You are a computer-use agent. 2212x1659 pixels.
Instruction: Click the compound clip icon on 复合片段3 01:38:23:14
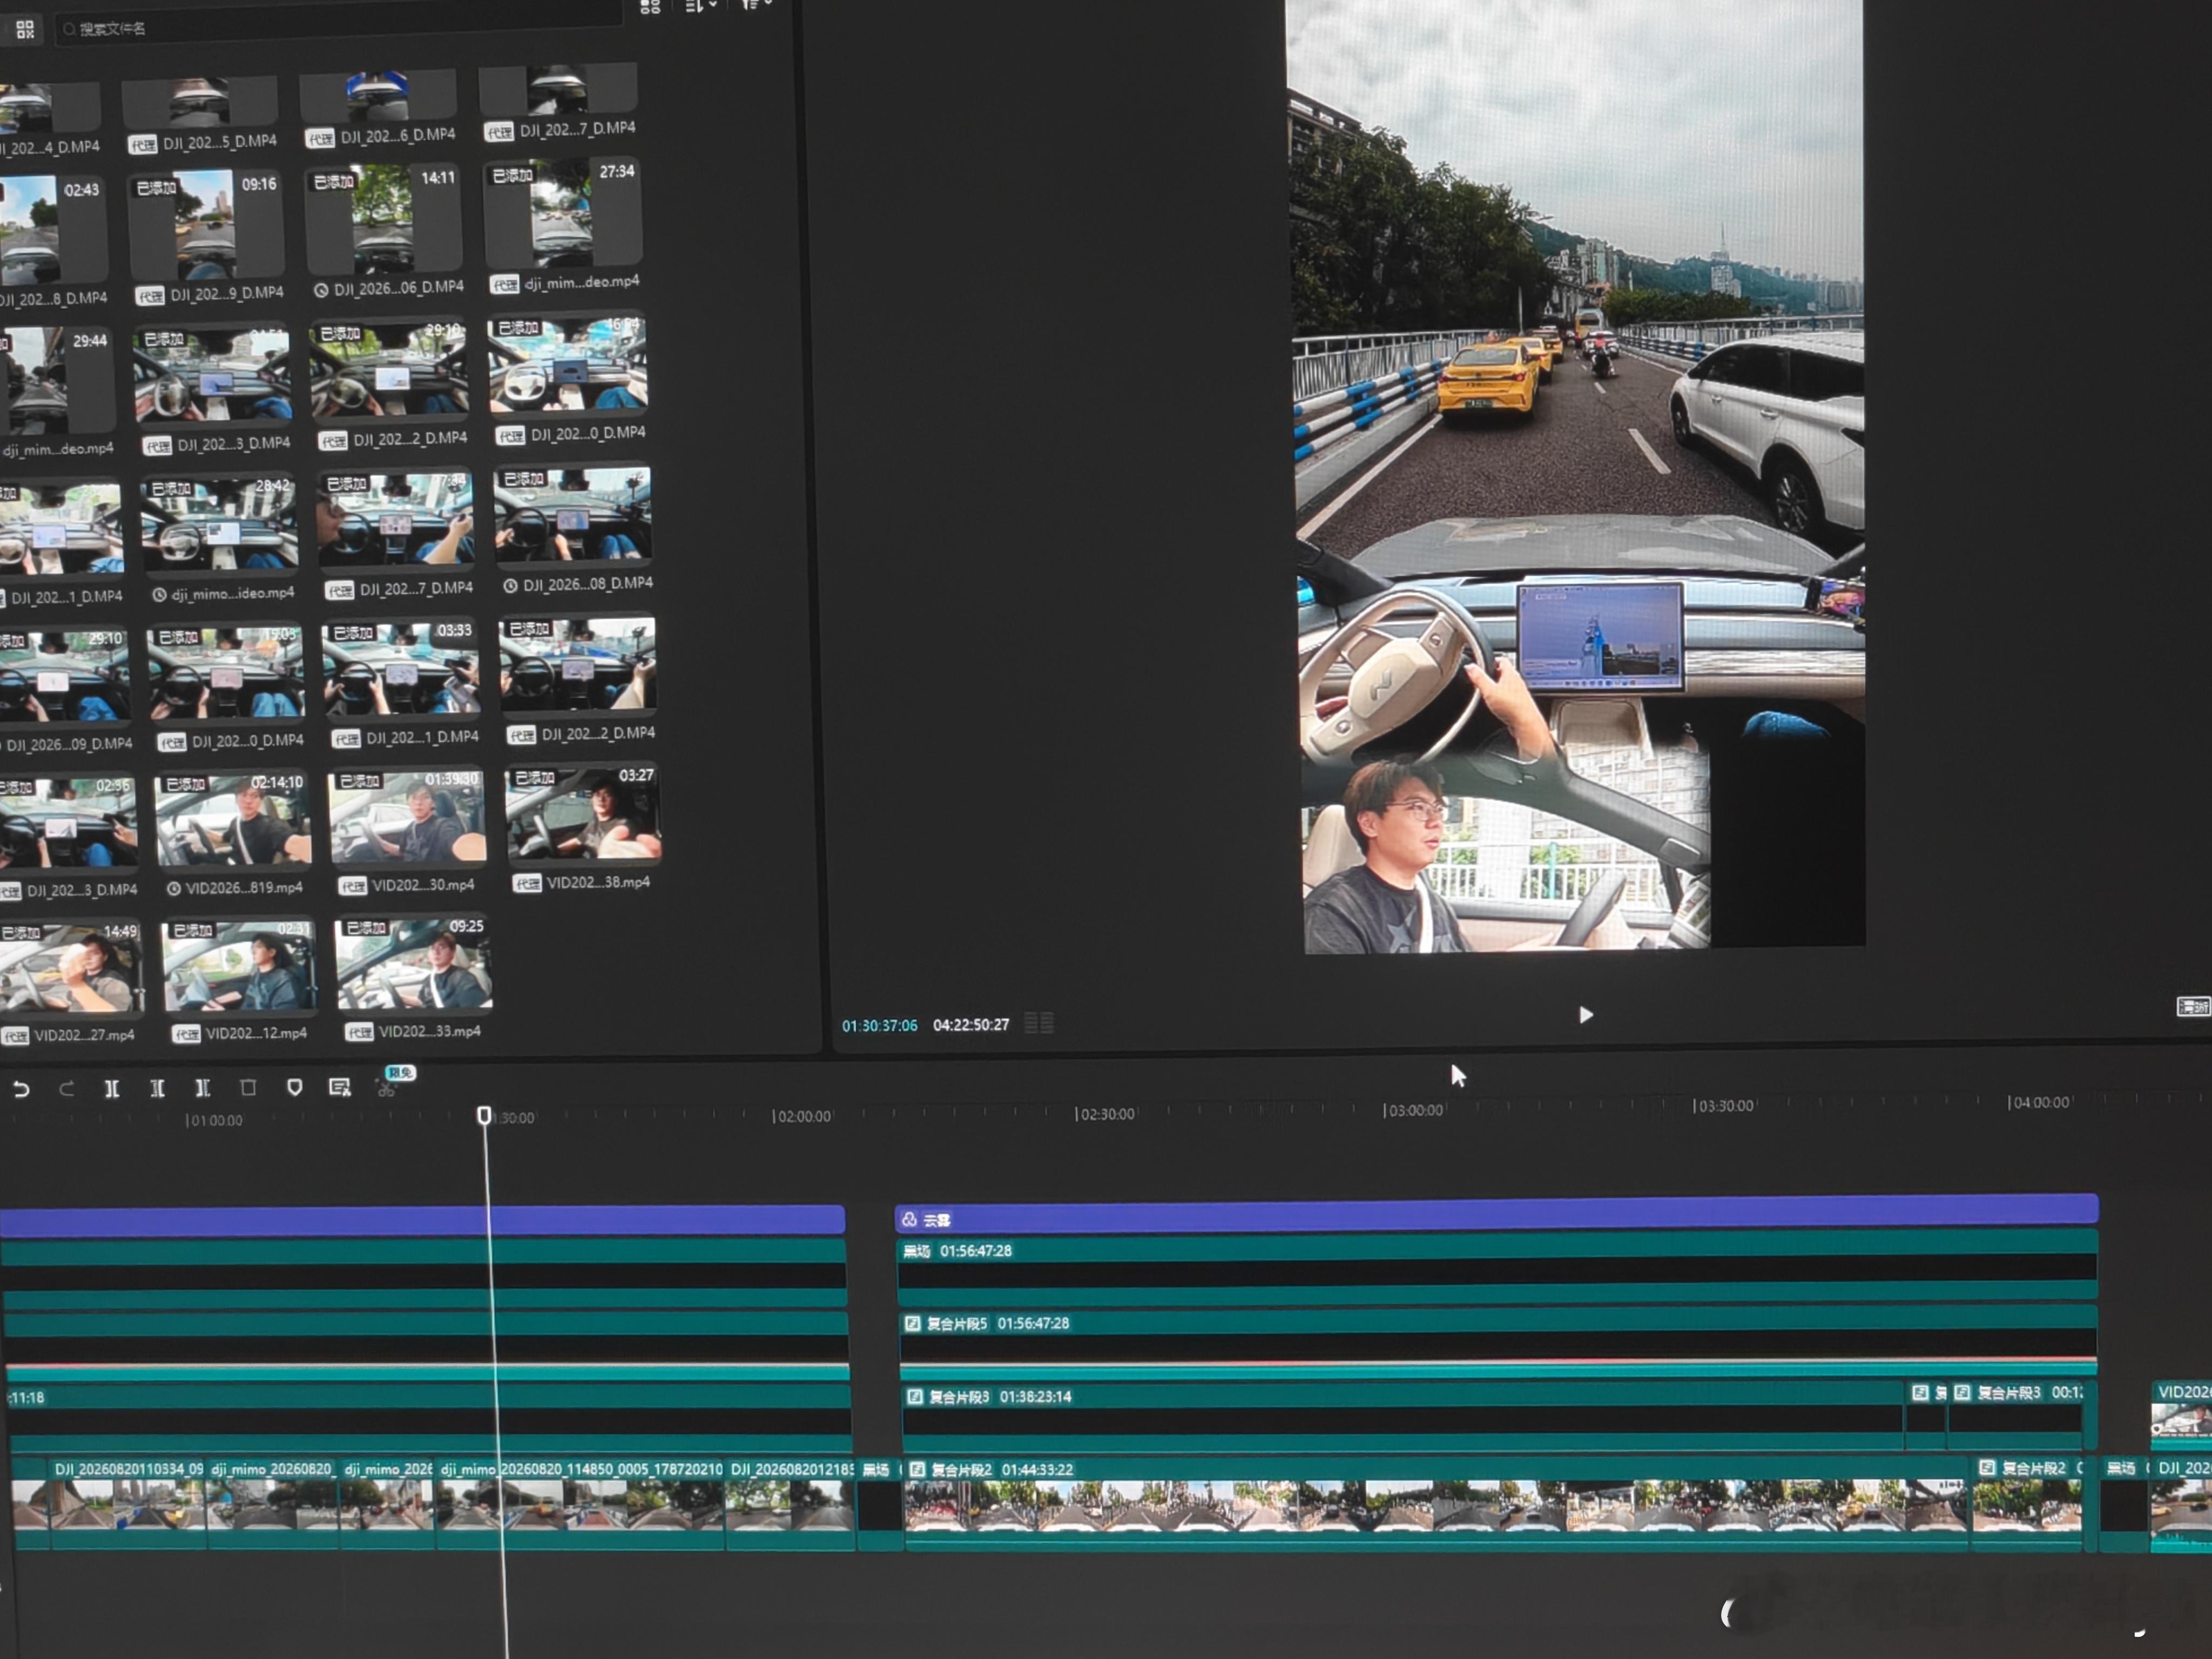tap(914, 1397)
